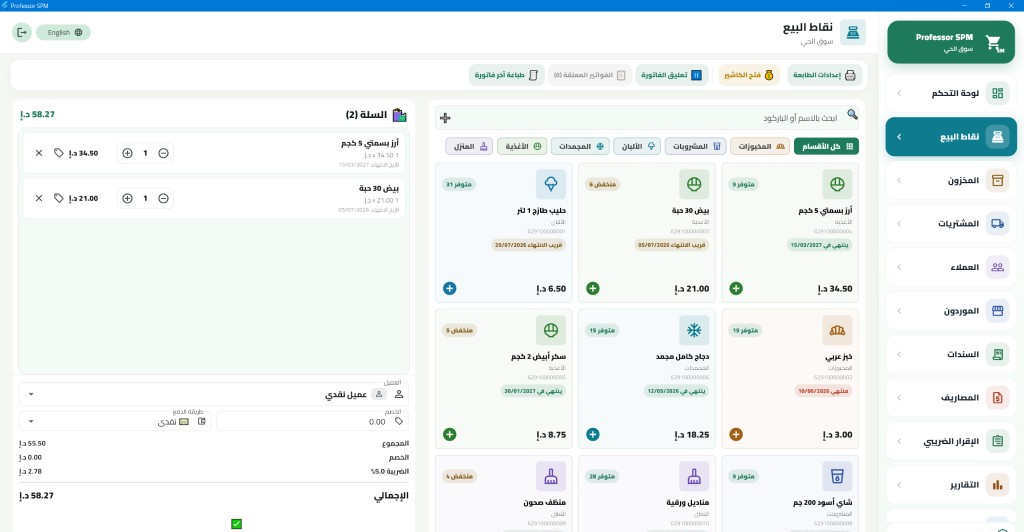Click تعليق الفاتورة suspend invoice button
The width and height of the screenshot is (1024, 532).
coord(671,75)
